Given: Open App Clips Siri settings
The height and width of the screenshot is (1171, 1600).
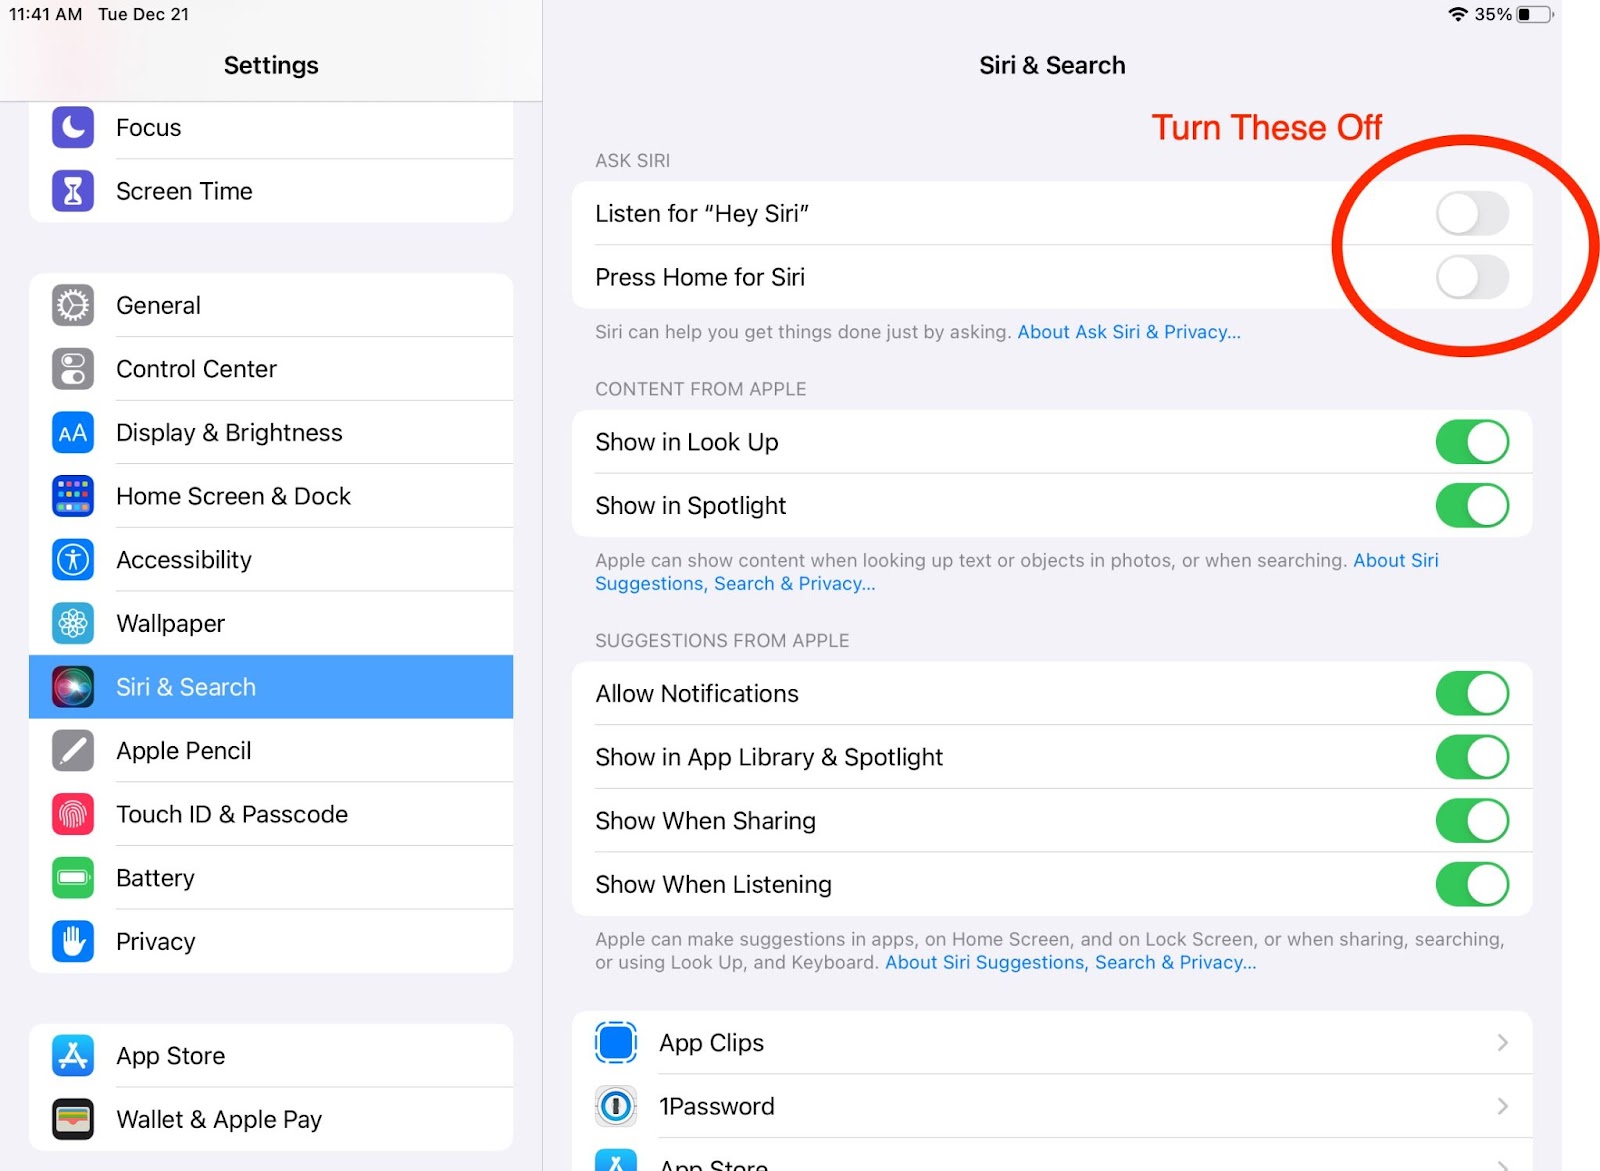Looking at the screenshot, I should pos(1052,1043).
